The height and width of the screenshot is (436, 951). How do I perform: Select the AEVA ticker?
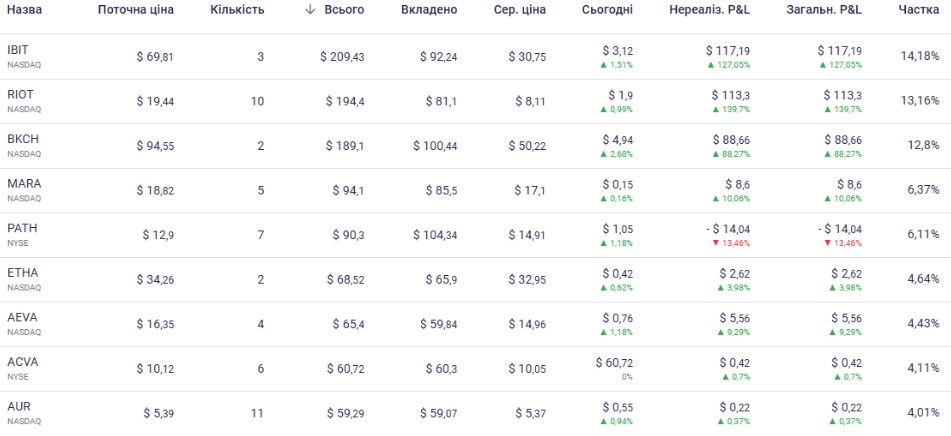[22, 318]
